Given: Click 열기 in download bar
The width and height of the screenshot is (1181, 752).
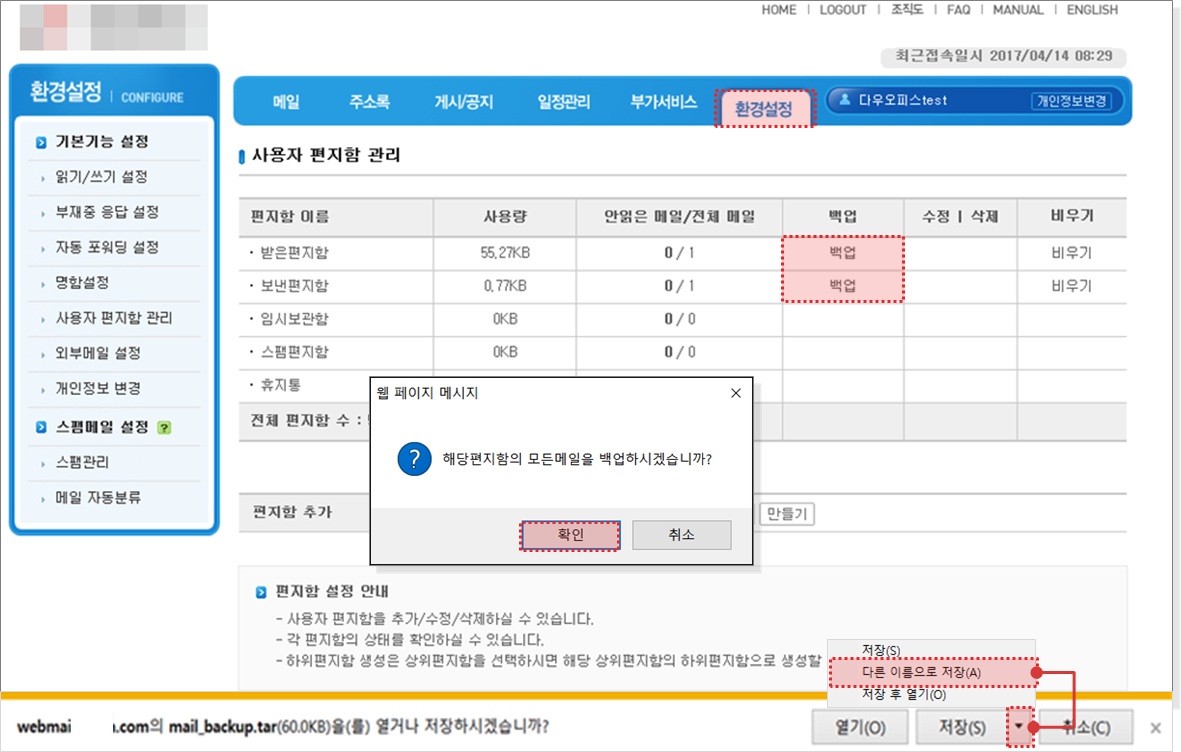Looking at the screenshot, I should tap(860, 727).
